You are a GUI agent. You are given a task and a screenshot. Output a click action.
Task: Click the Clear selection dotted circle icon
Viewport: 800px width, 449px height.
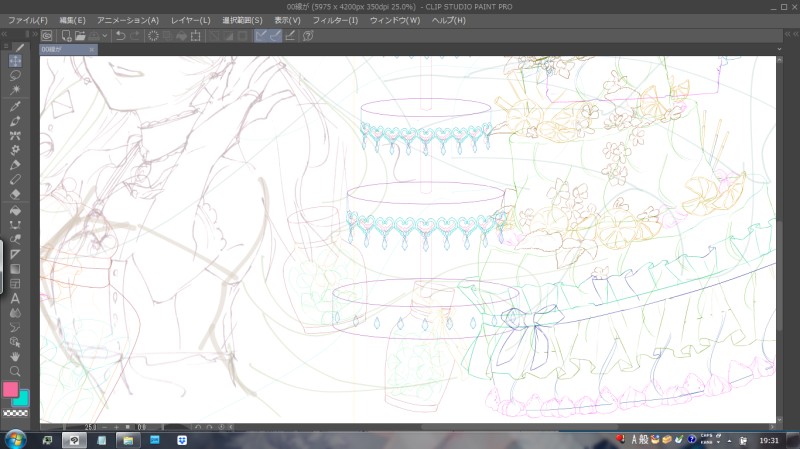click(153, 36)
